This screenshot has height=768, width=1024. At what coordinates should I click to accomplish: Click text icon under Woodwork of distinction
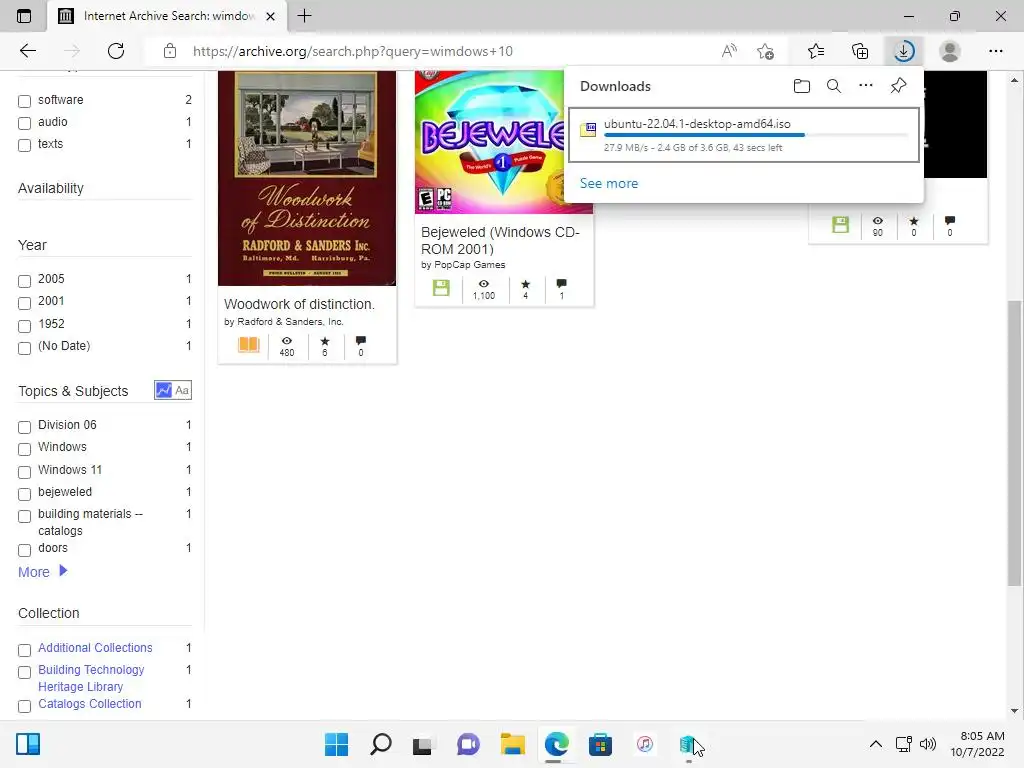(249, 344)
